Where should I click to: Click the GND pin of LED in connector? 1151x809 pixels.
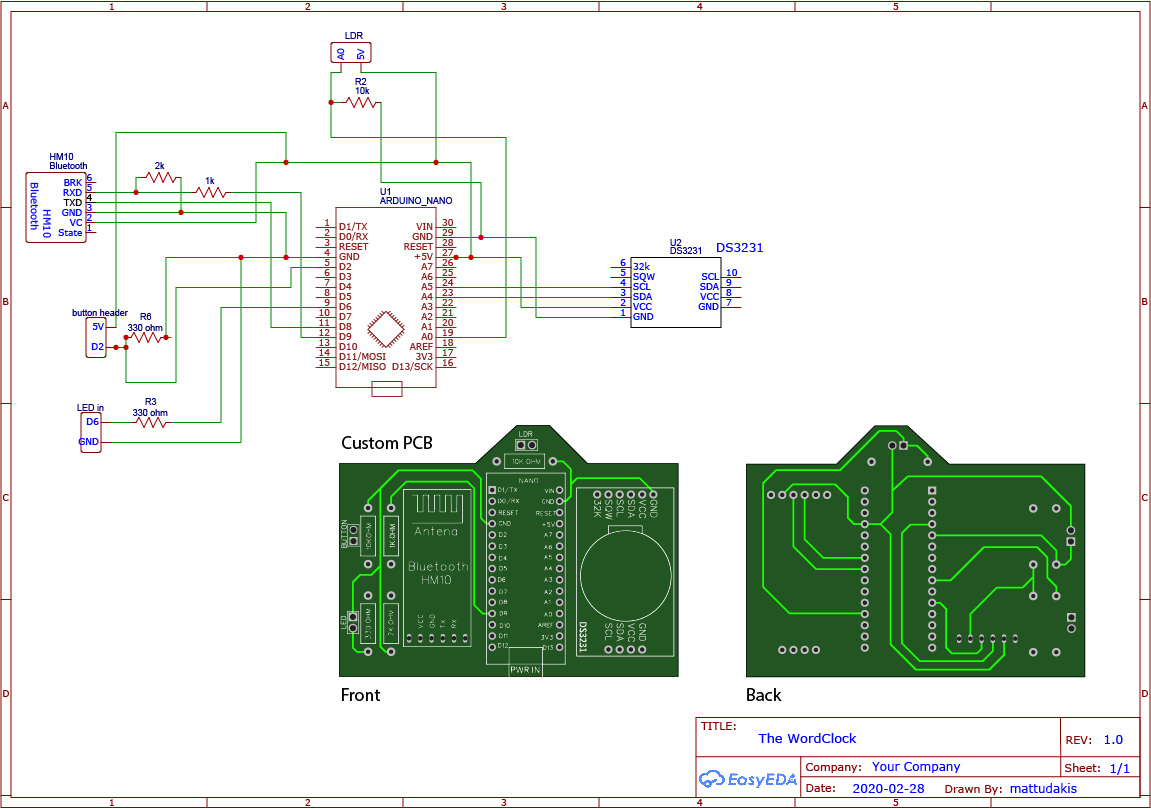(89, 442)
